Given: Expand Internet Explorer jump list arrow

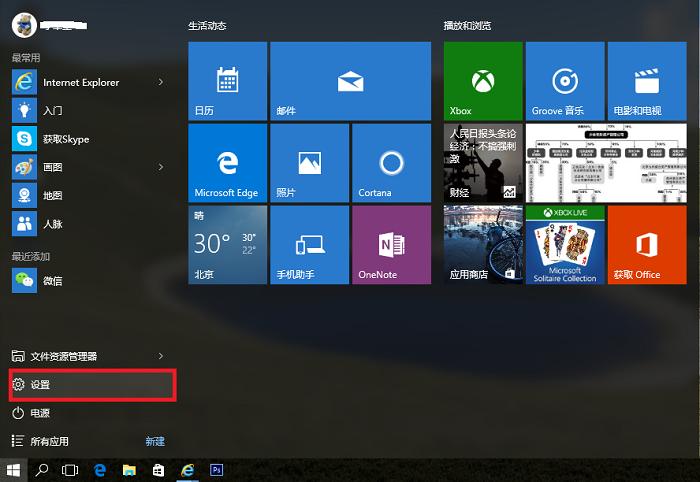Looking at the screenshot, I should tap(161, 82).
